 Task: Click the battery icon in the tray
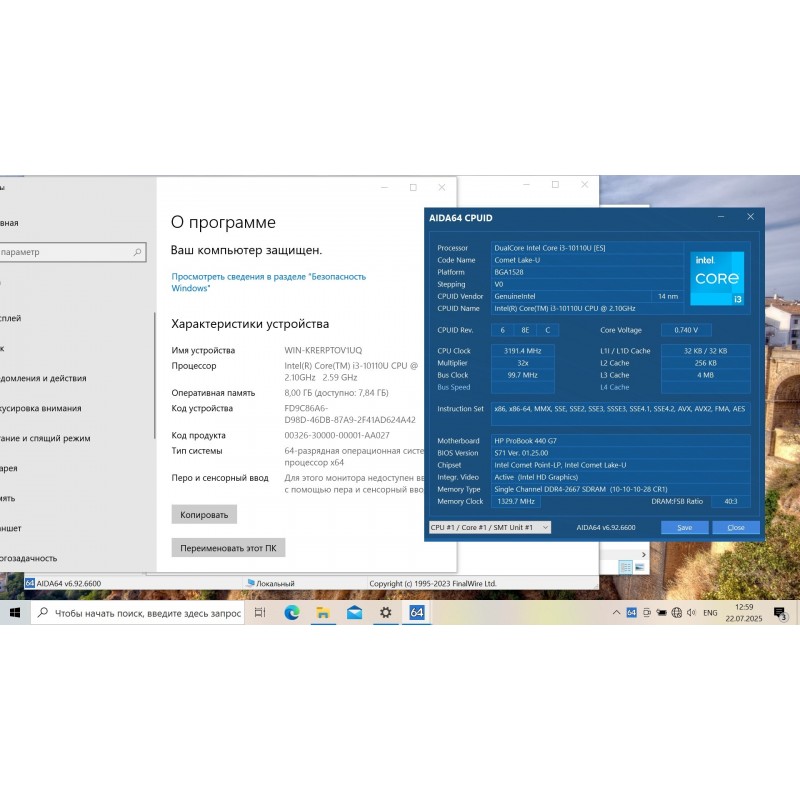coord(662,613)
